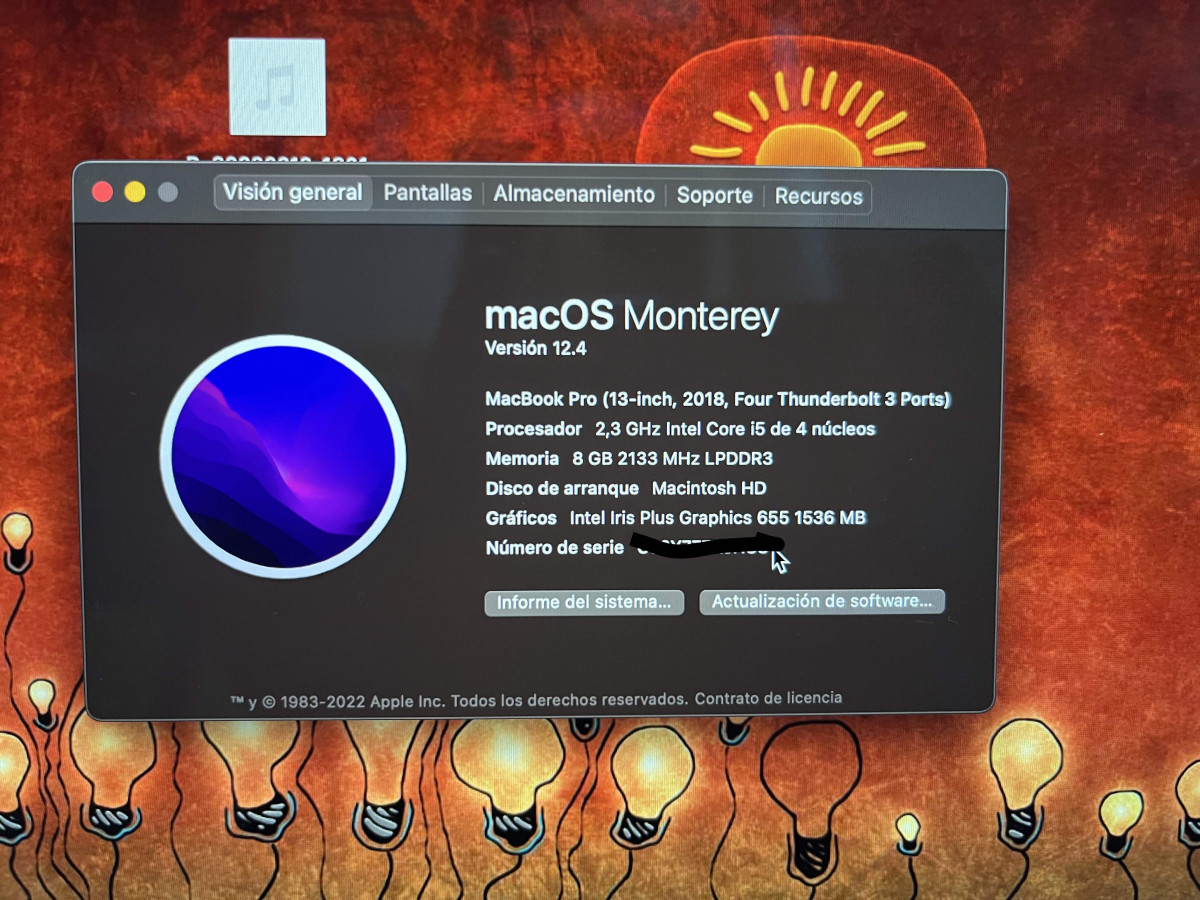This screenshot has width=1200, height=900.
Task: Open the Almacenamiento tab
Action: click(x=574, y=195)
